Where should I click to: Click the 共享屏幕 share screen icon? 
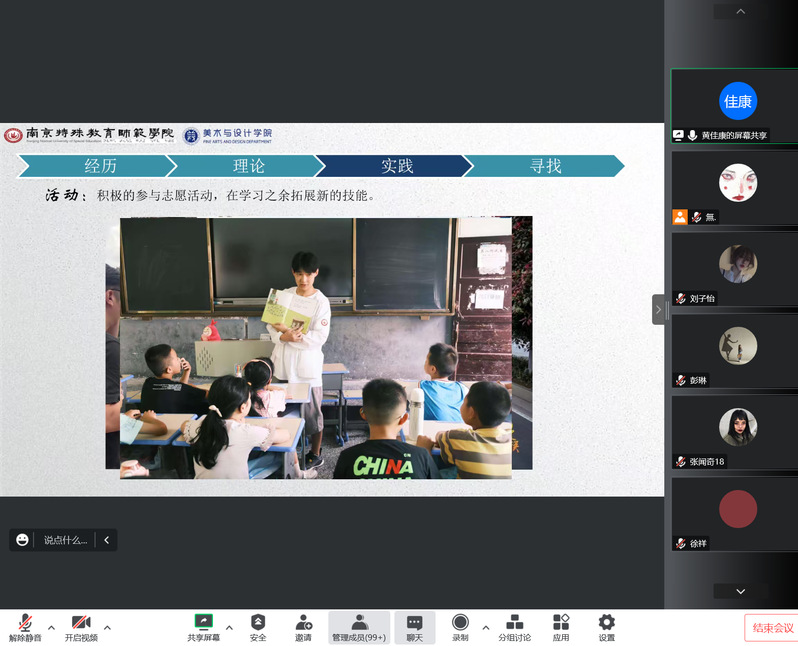(x=203, y=626)
